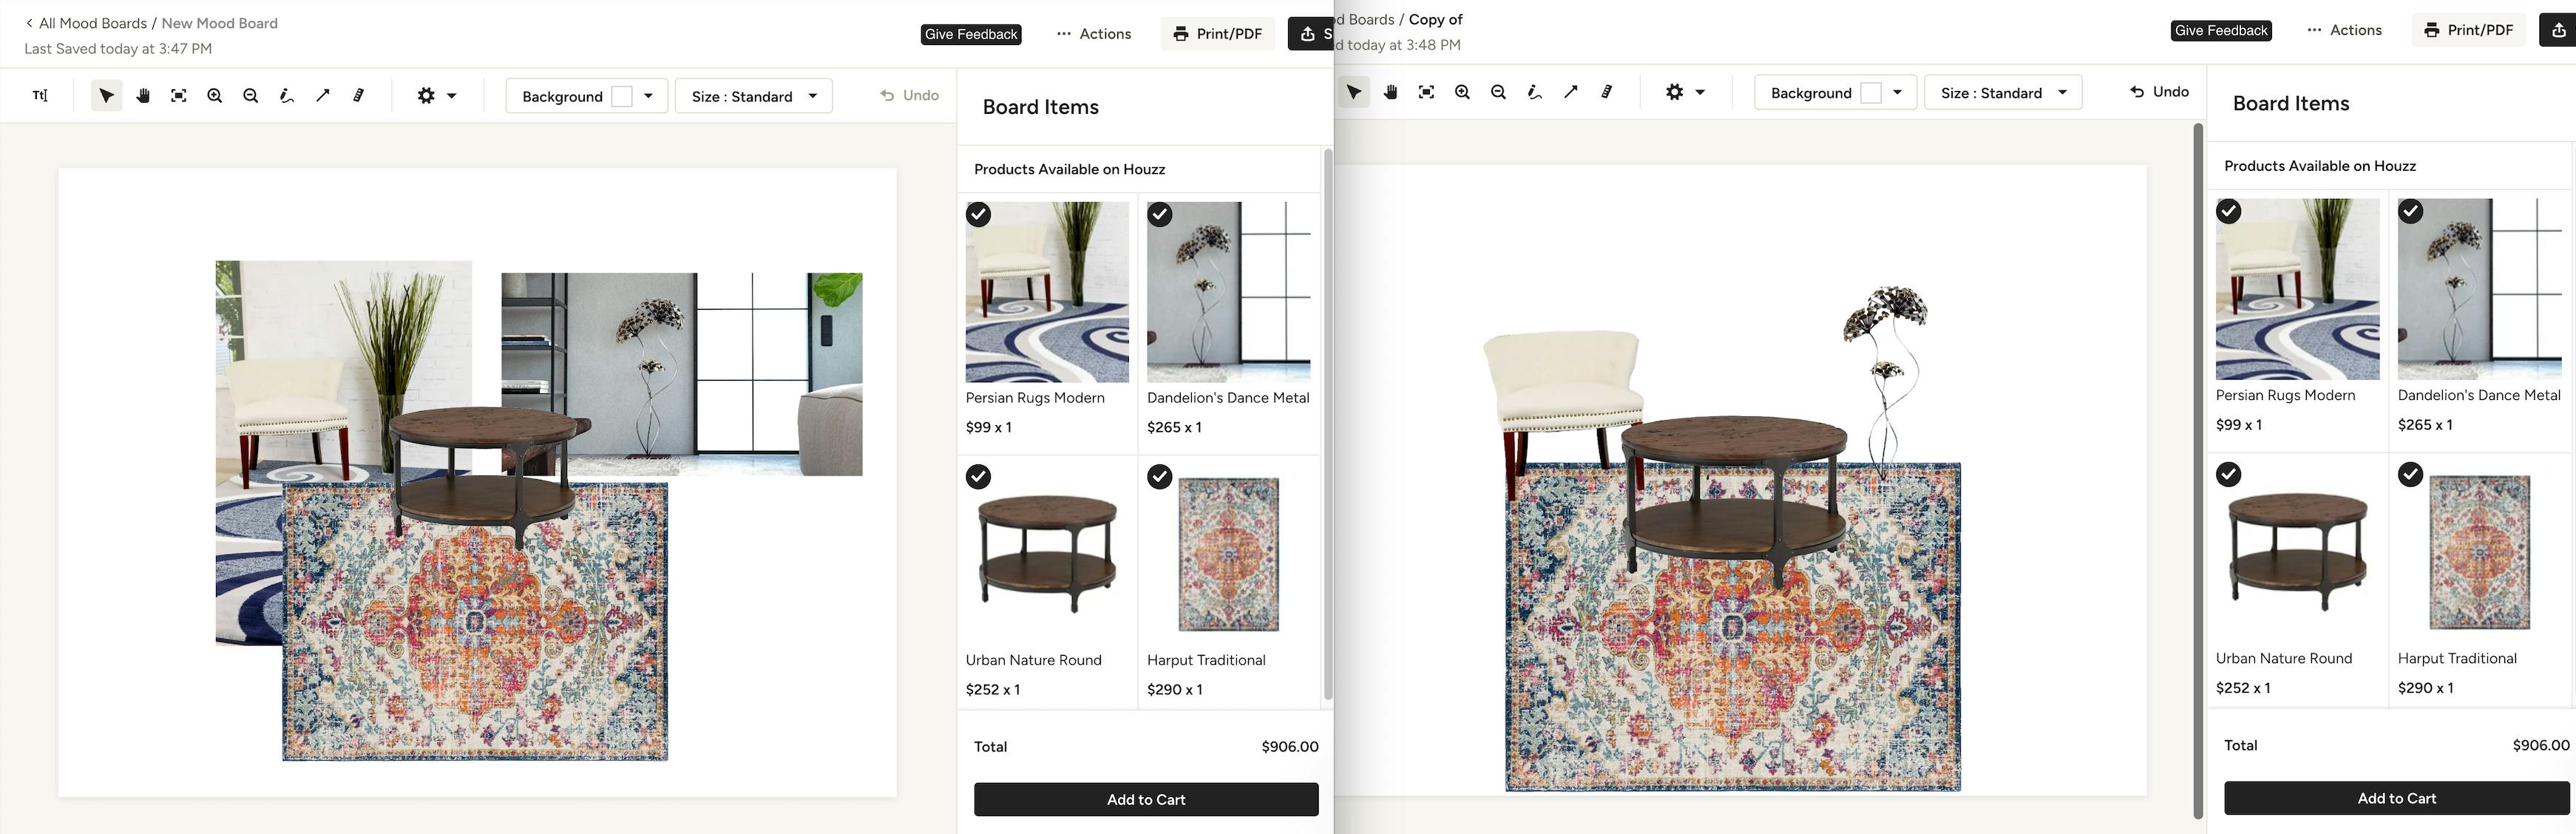Open Harput Traditional rug thumbnail in Copy of panel
Image resolution: width=2576 pixels, height=834 pixels.
coord(2480,552)
